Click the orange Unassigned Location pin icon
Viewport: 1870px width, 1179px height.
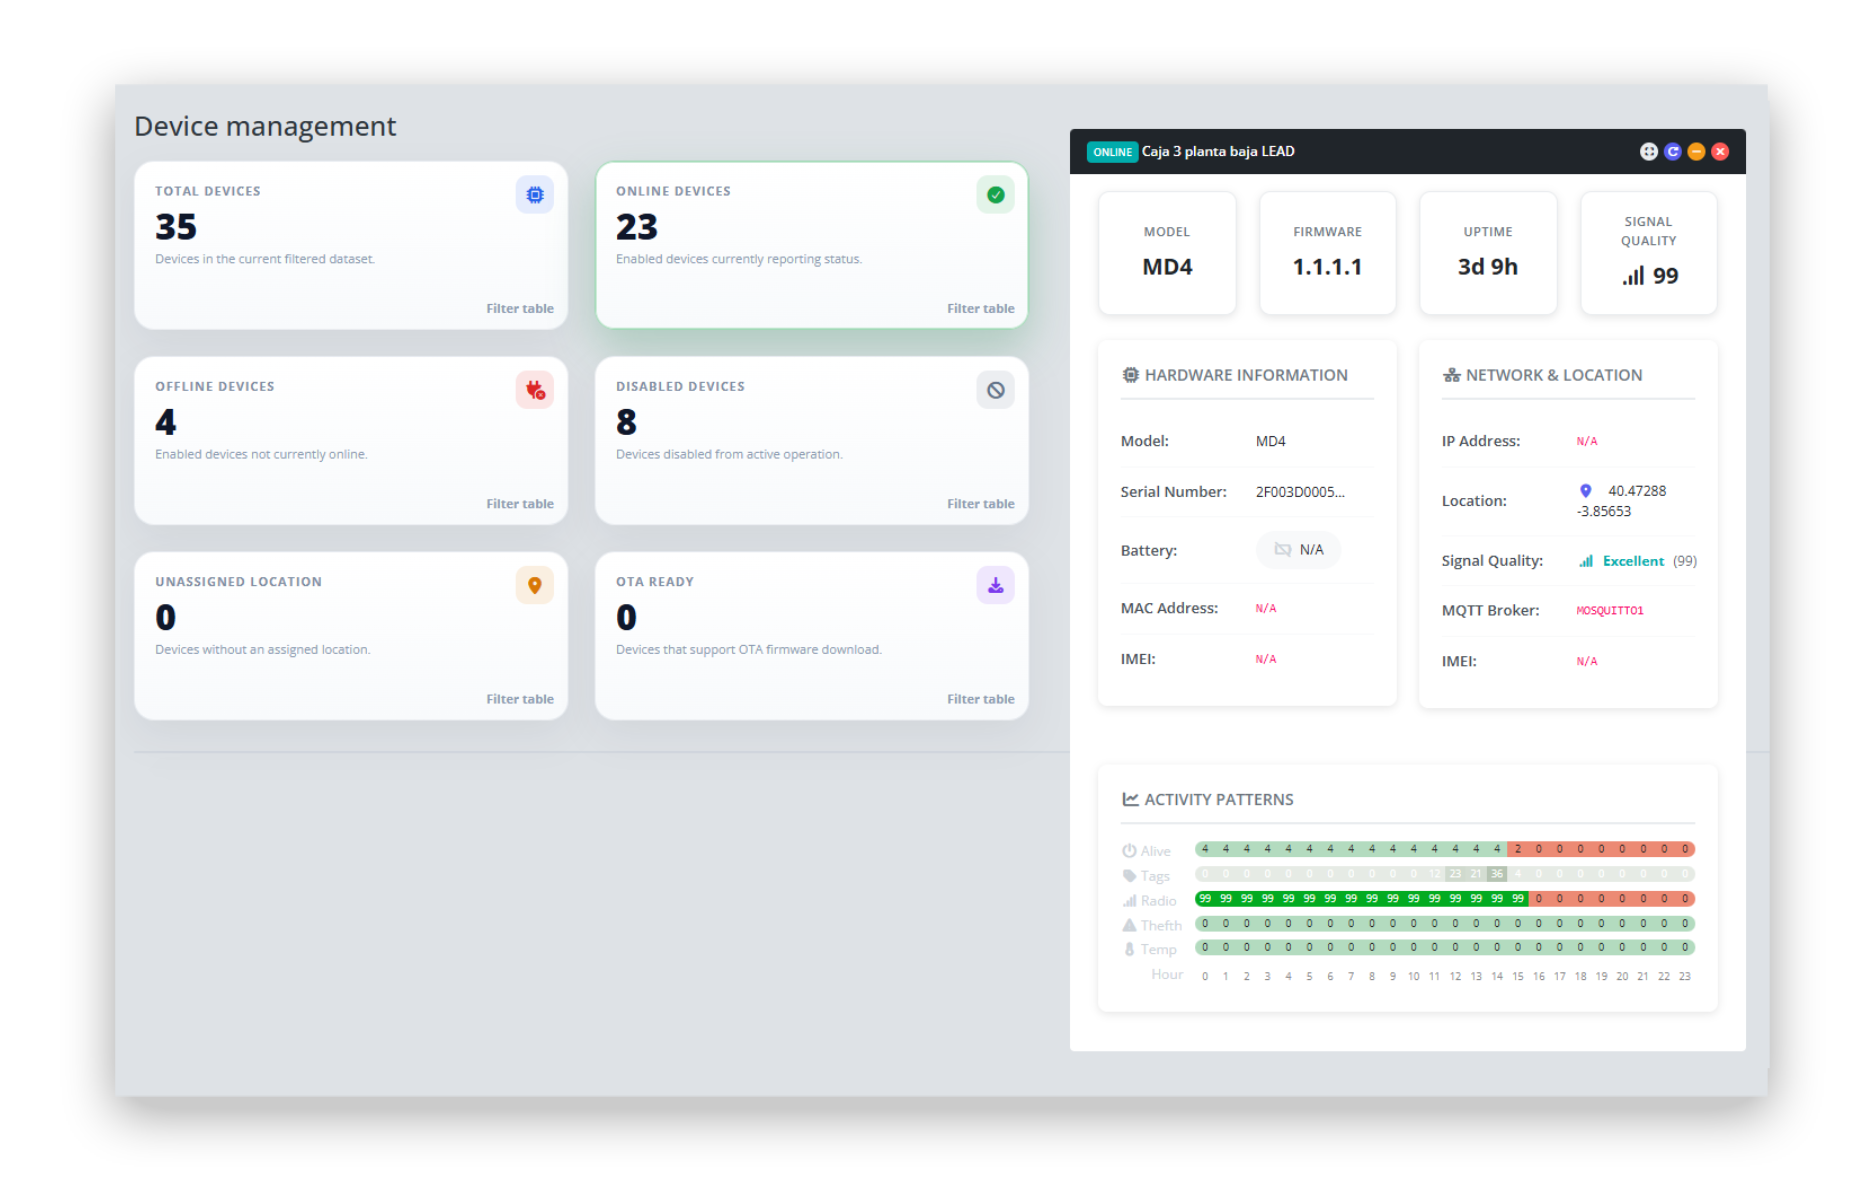coord(535,585)
